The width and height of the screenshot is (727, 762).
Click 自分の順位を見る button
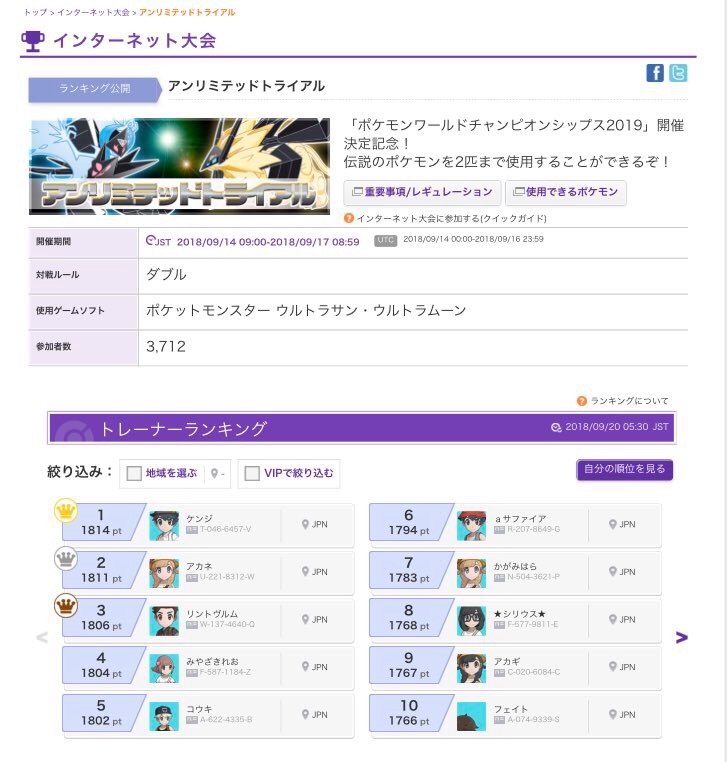[624, 469]
